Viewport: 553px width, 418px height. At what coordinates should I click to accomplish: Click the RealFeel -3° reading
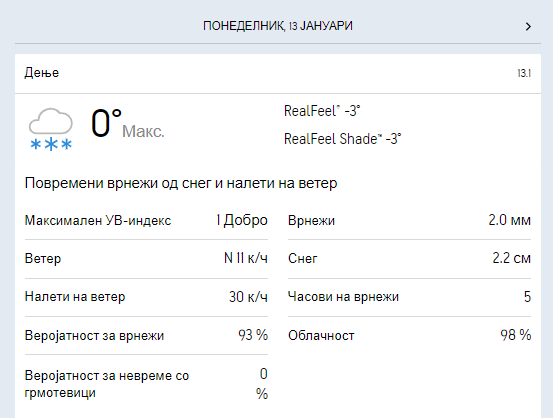pyautogui.click(x=322, y=111)
